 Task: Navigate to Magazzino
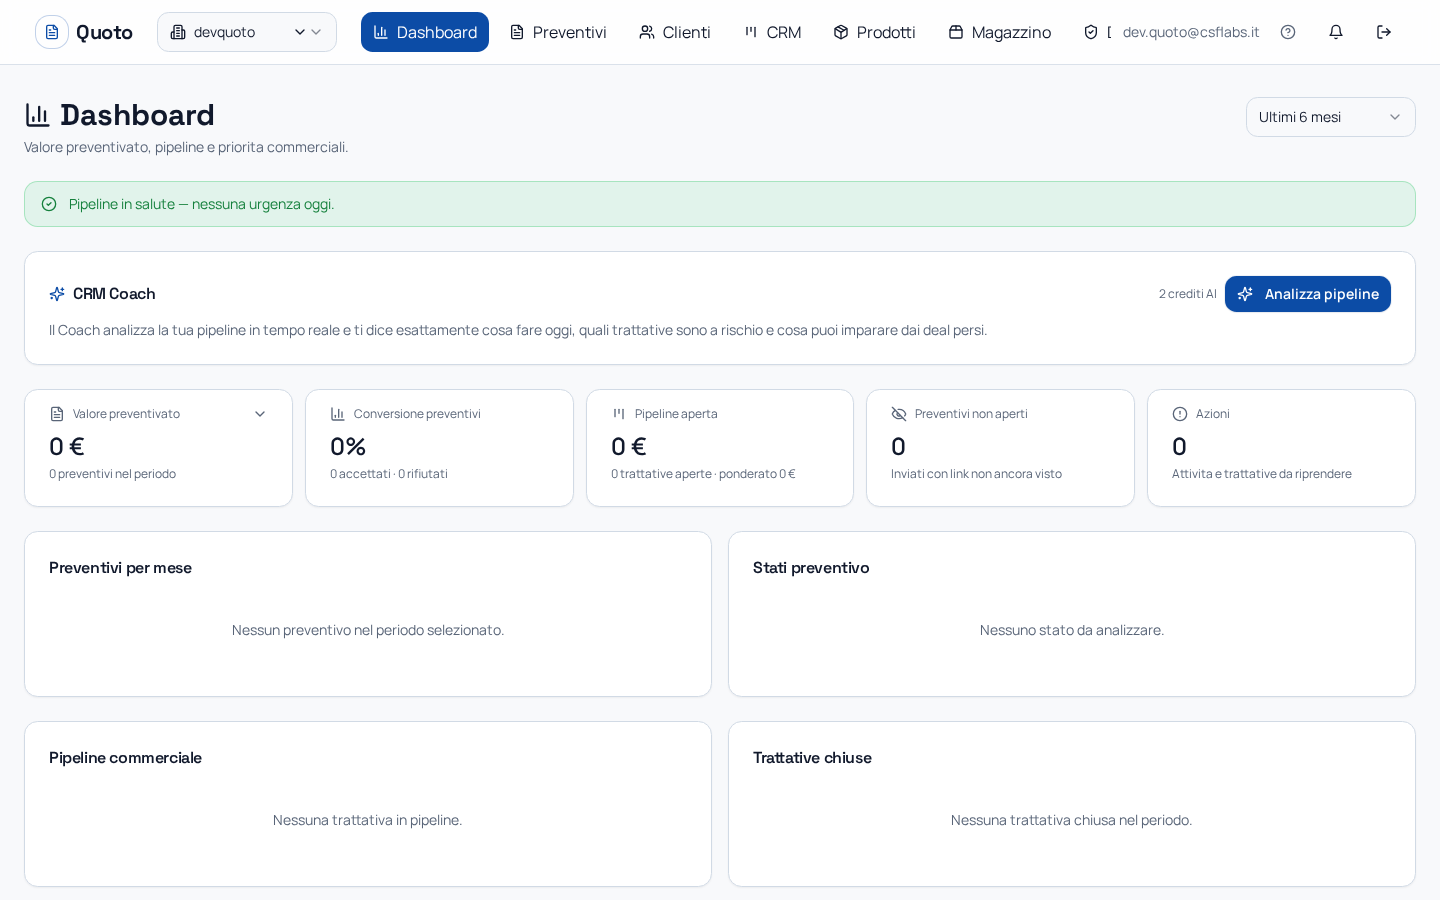coord(1000,32)
